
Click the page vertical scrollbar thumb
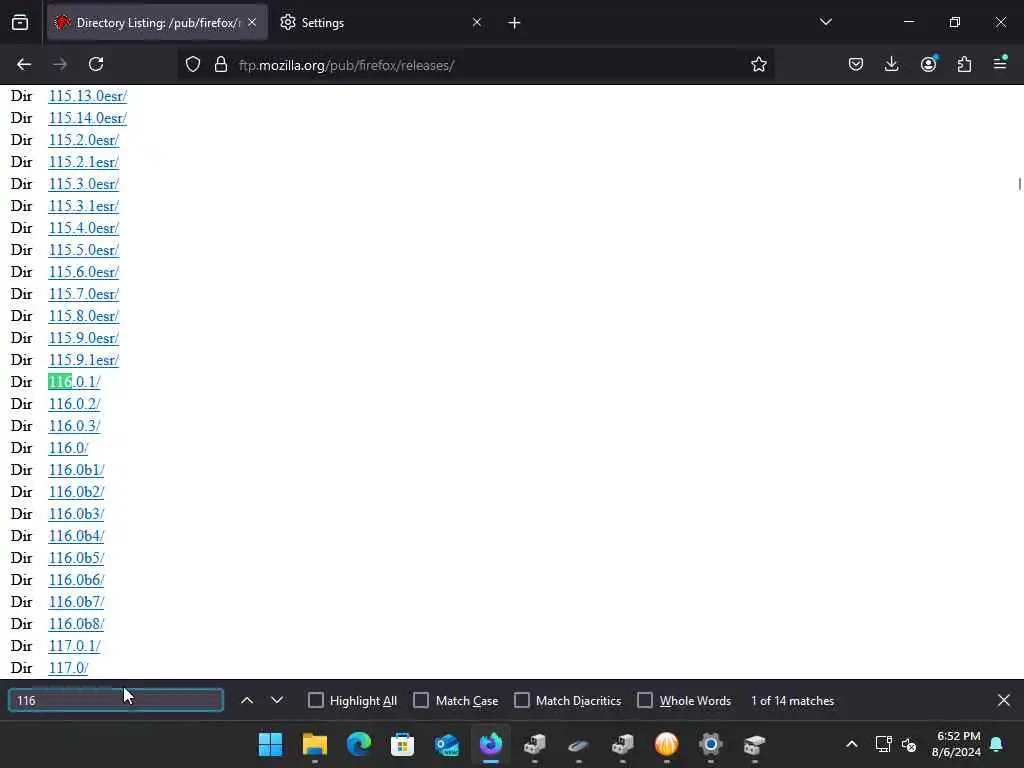point(1019,184)
